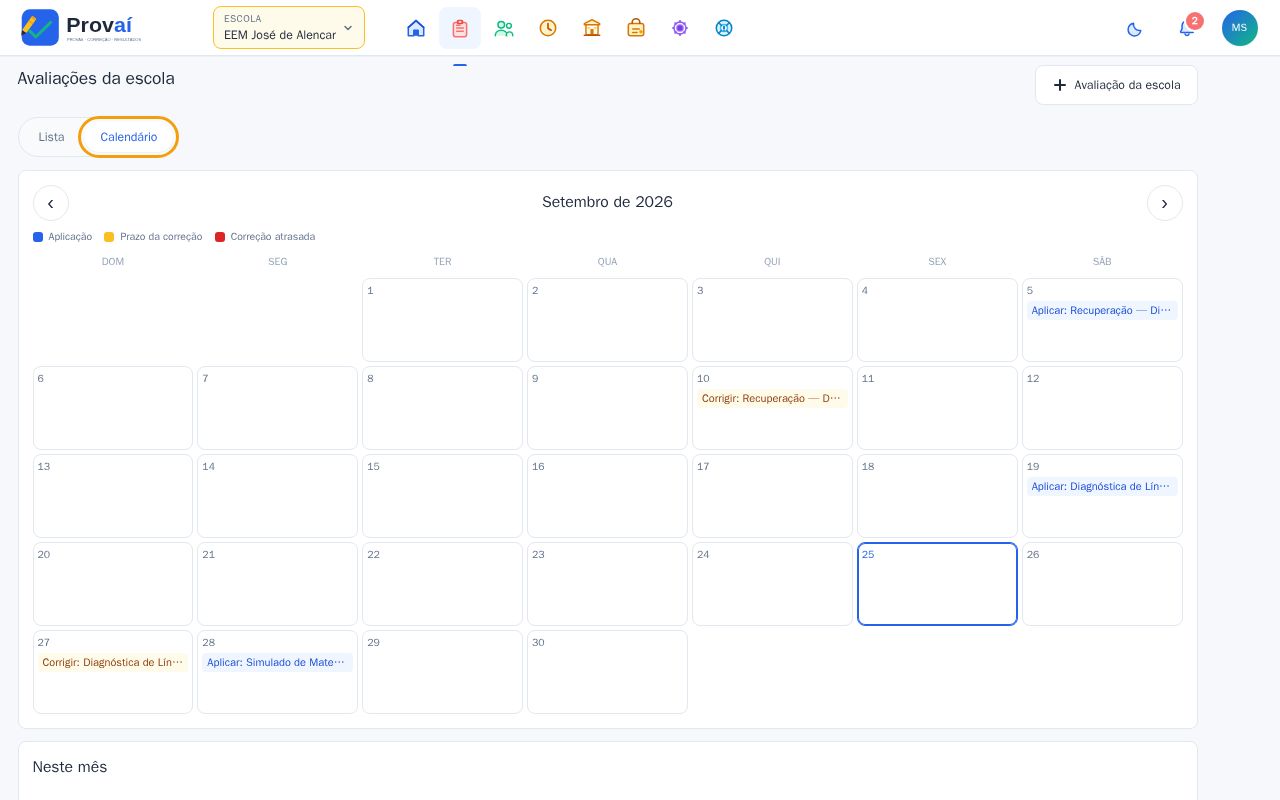Select calendar day 12
The height and width of the screenshot is (800, 1280).
[1102, 408]
